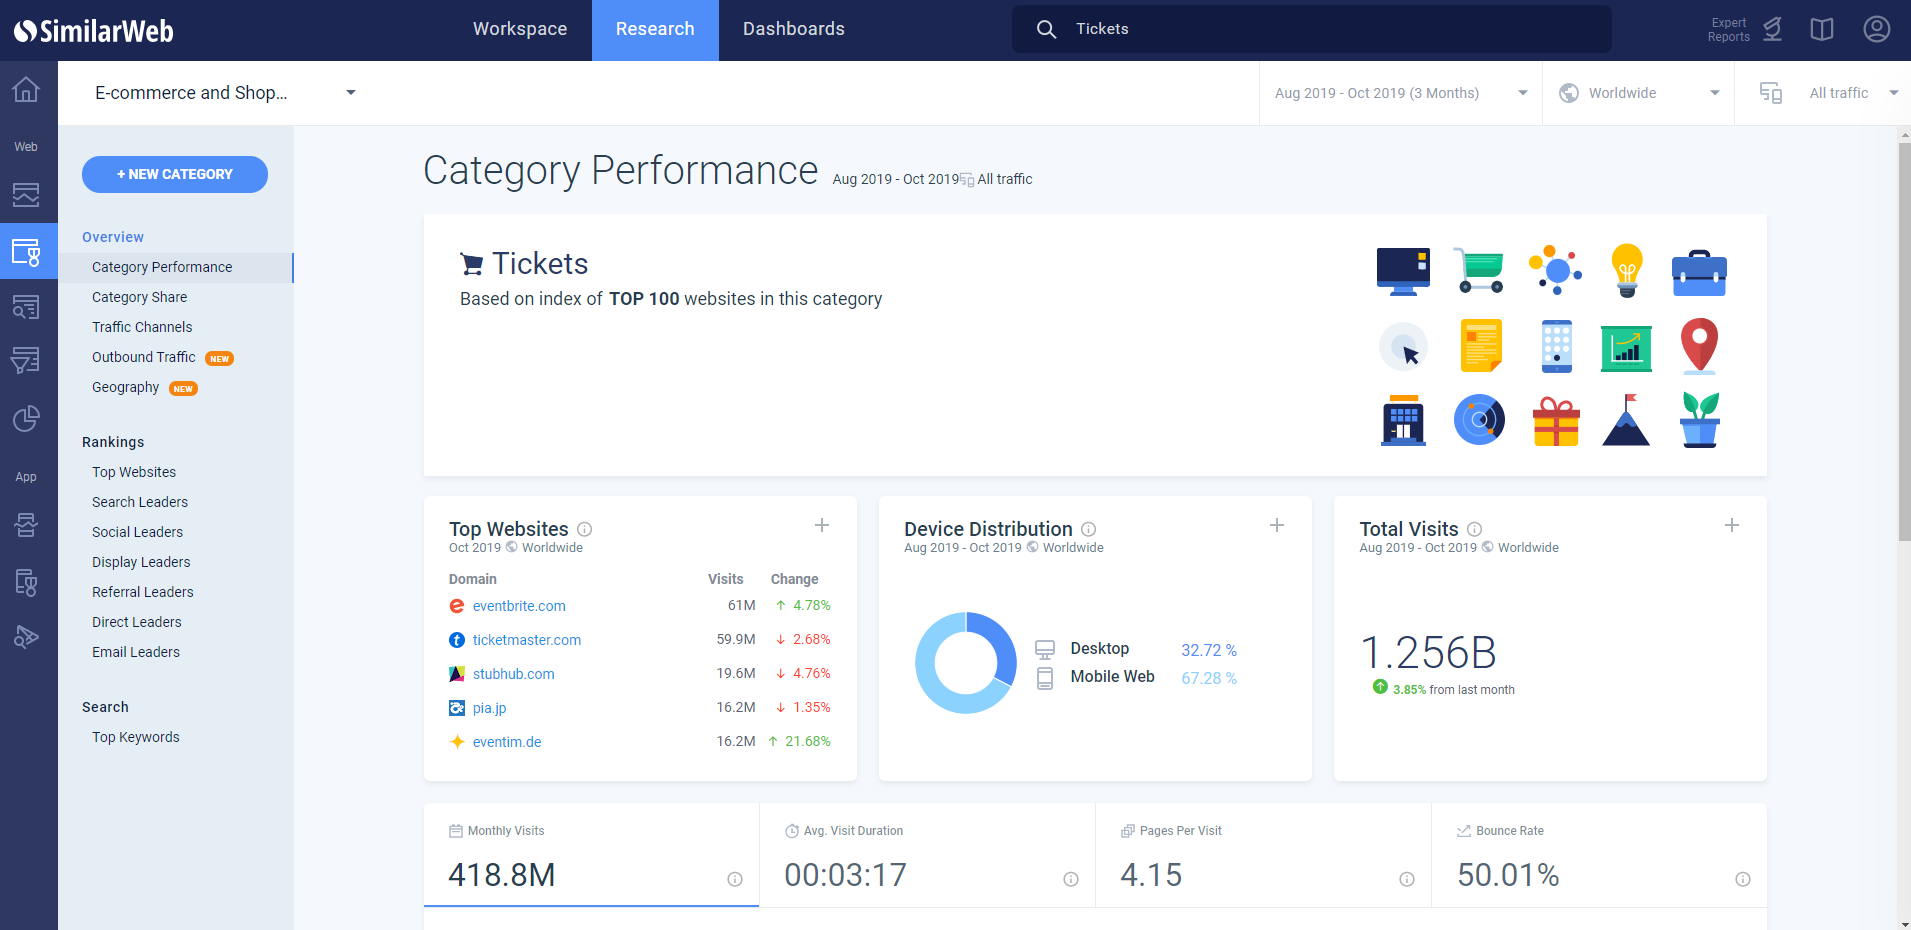Image resolution: width=1911 pixels, height=930 pixels.
Task: Open the app category sidebar icon
Action: click(x=26, y=582)
